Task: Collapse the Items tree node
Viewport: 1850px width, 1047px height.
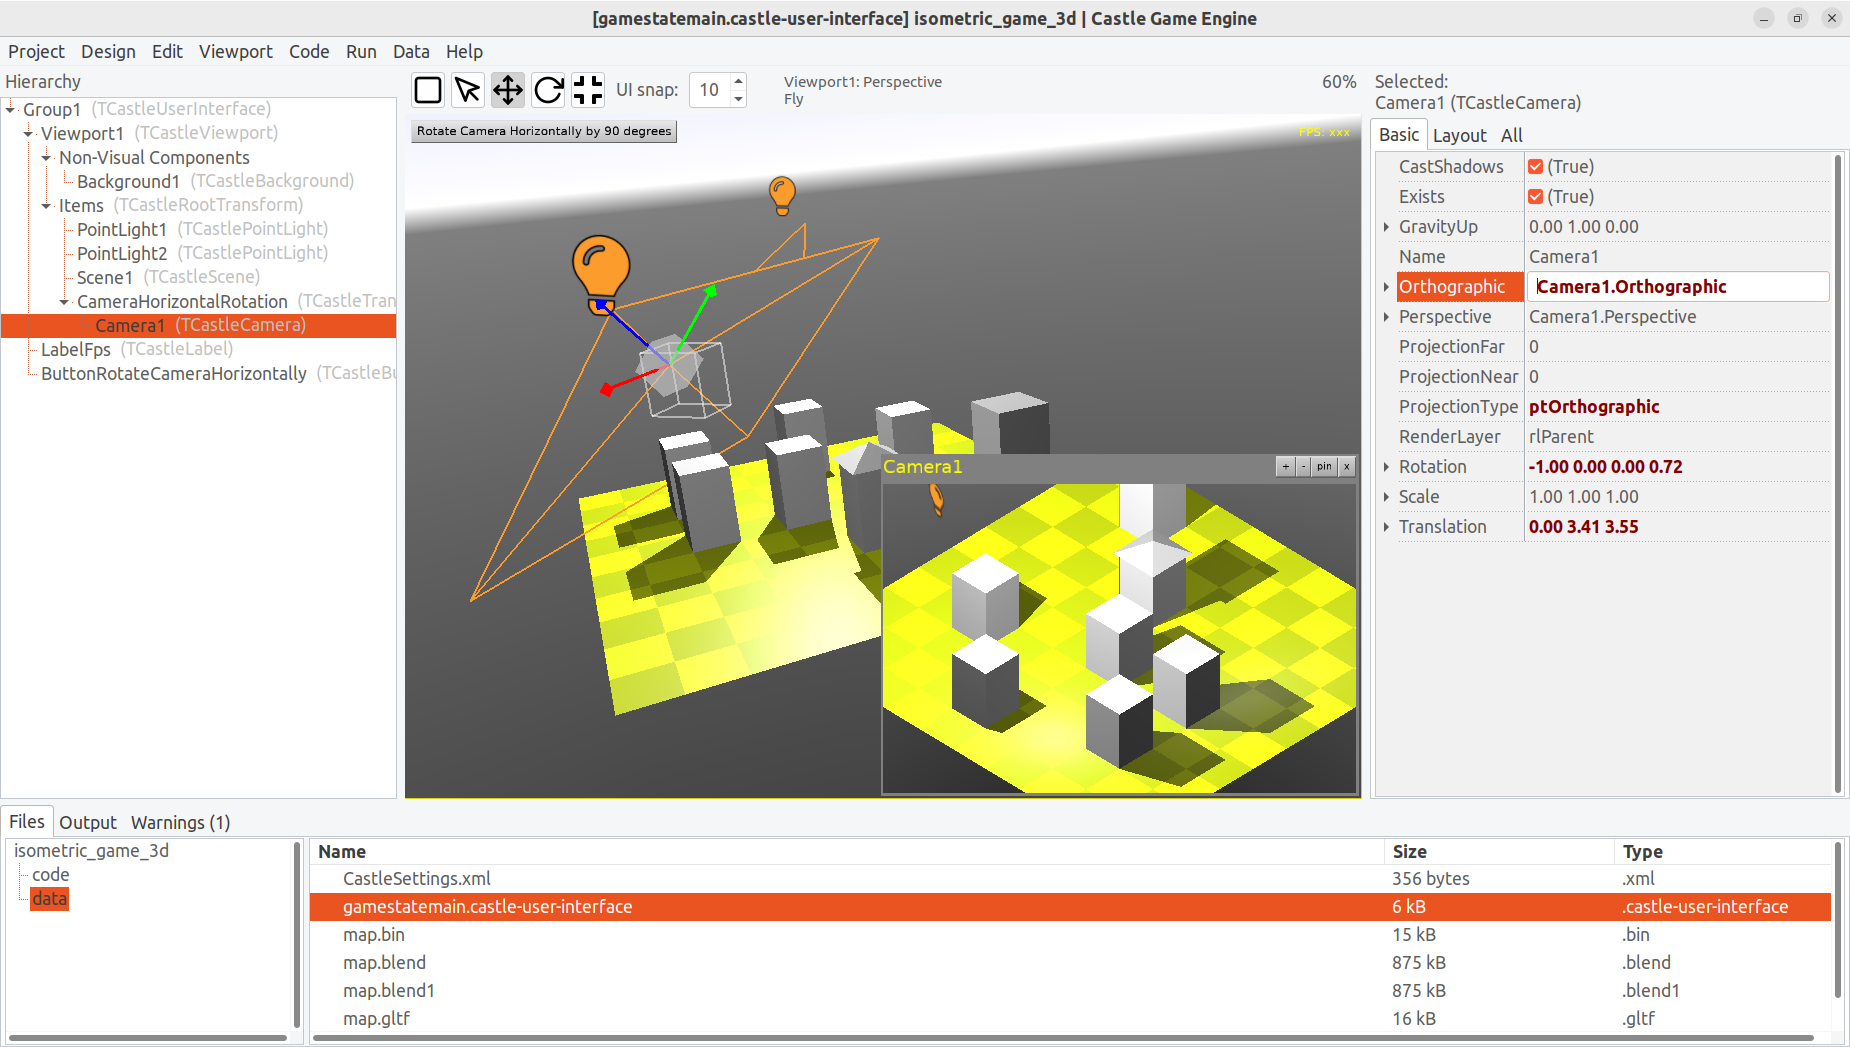Action: tap(46, 205)
